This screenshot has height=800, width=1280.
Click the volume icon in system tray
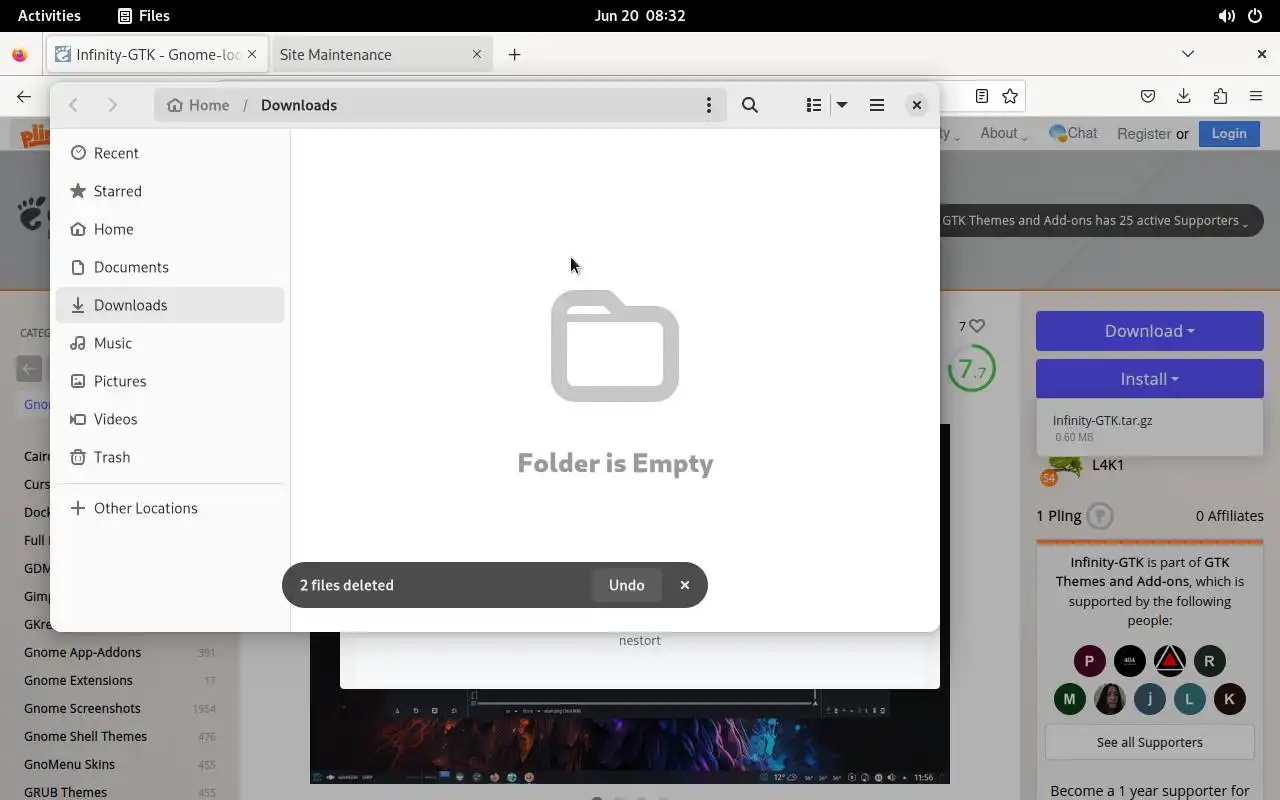pyautogui.click(x=1226, y=16)
